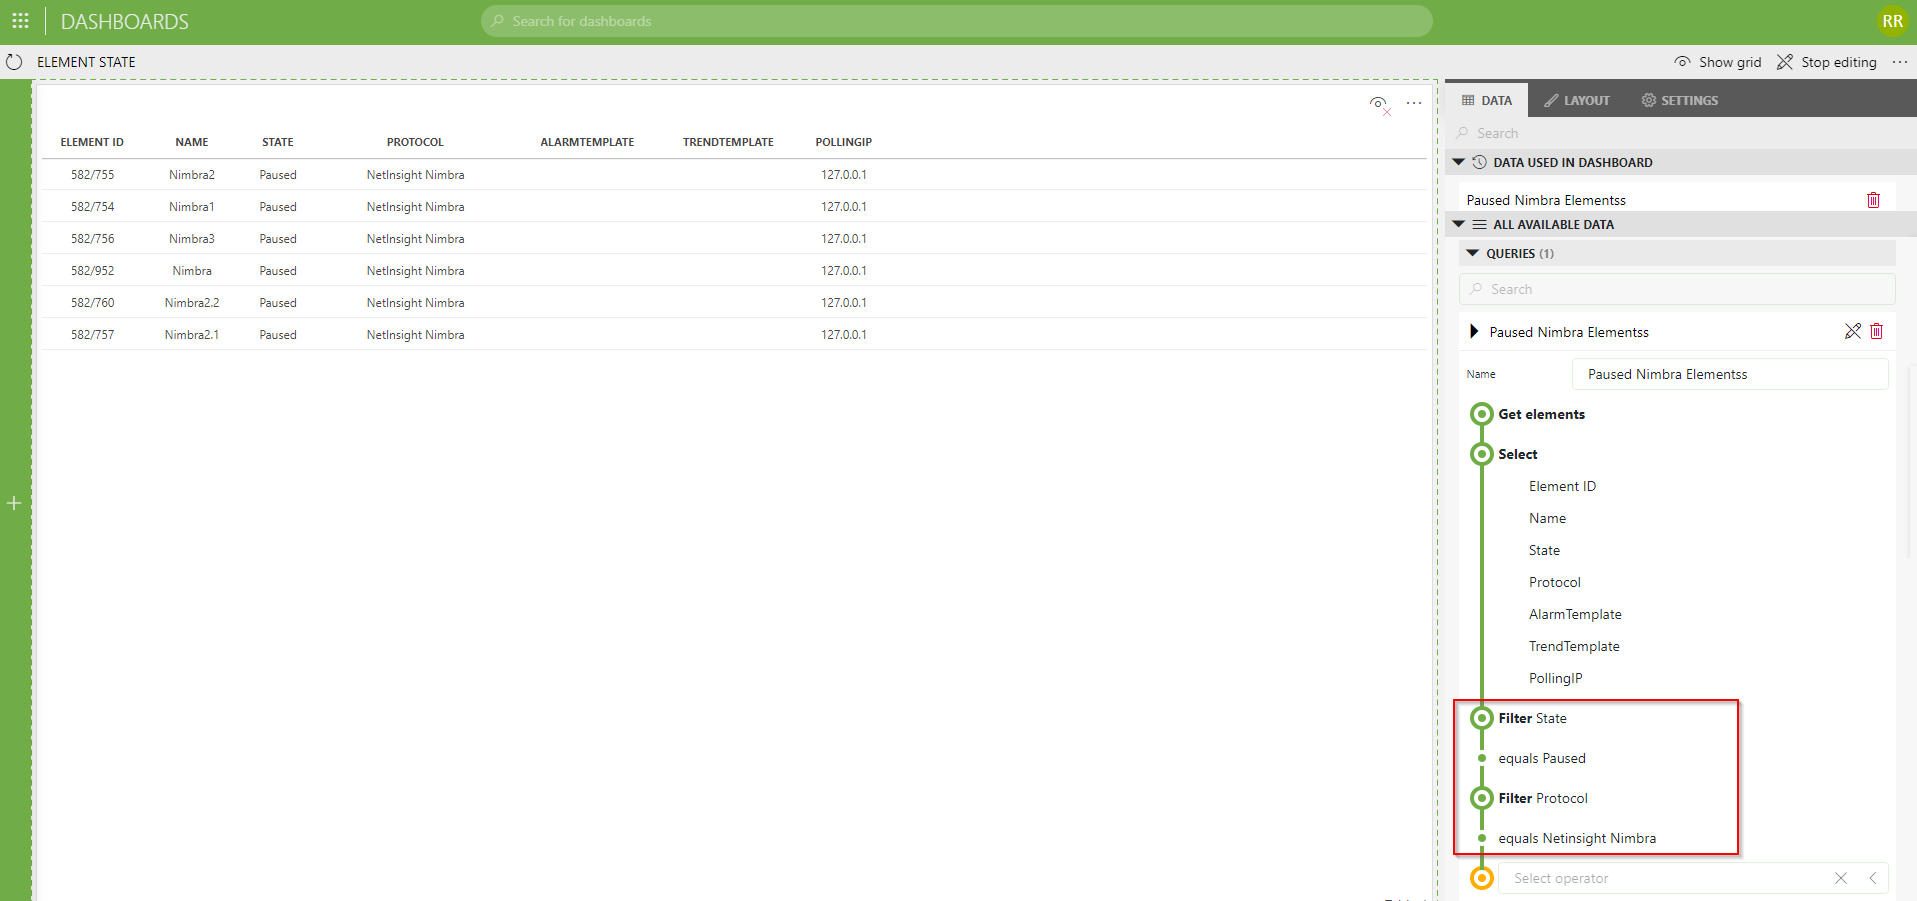Sort by POLLINGIP column header
Screen dimensions: 1917x901
(x=843, y=142)
